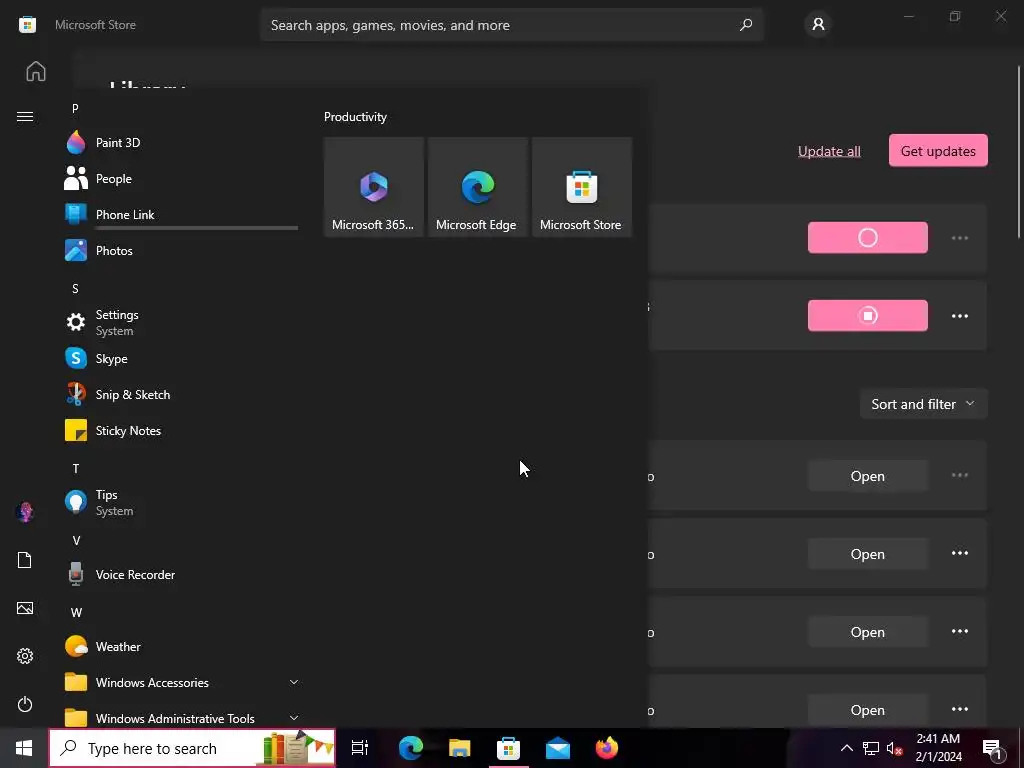Click the pink pending update button

tap(867, 238)
